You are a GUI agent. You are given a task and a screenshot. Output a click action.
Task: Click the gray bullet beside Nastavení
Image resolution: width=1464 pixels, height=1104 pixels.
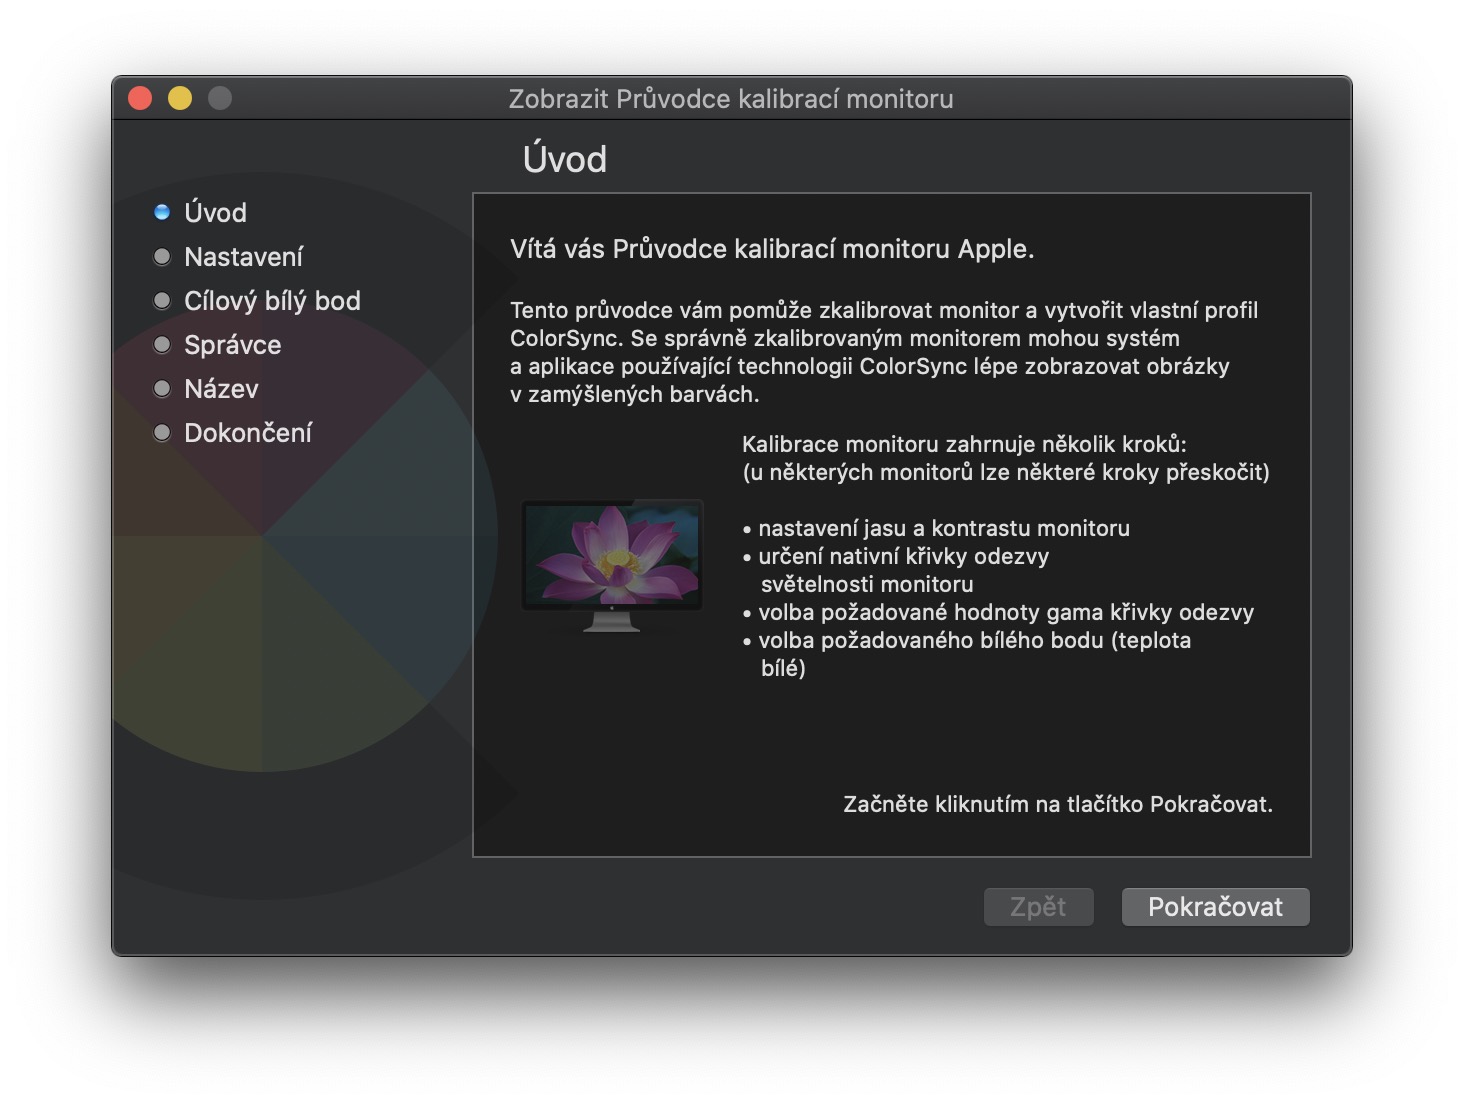(x=162, y=257)
